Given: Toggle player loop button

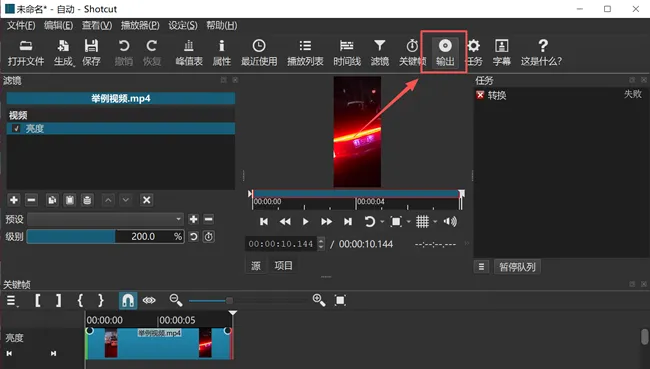Looking at the screenshot, I should click(x=369, y=222).
